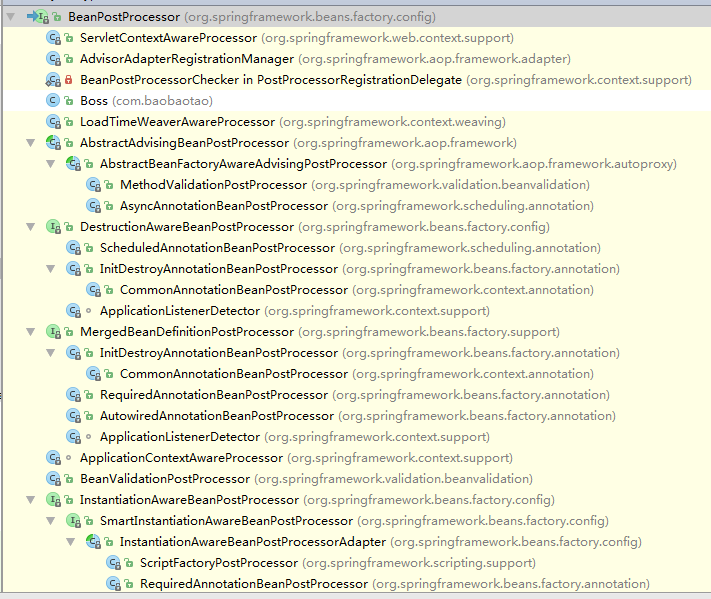
Task: Select AbstractAdvisingBeanPostProcessor row
Action: pos(356,143)
